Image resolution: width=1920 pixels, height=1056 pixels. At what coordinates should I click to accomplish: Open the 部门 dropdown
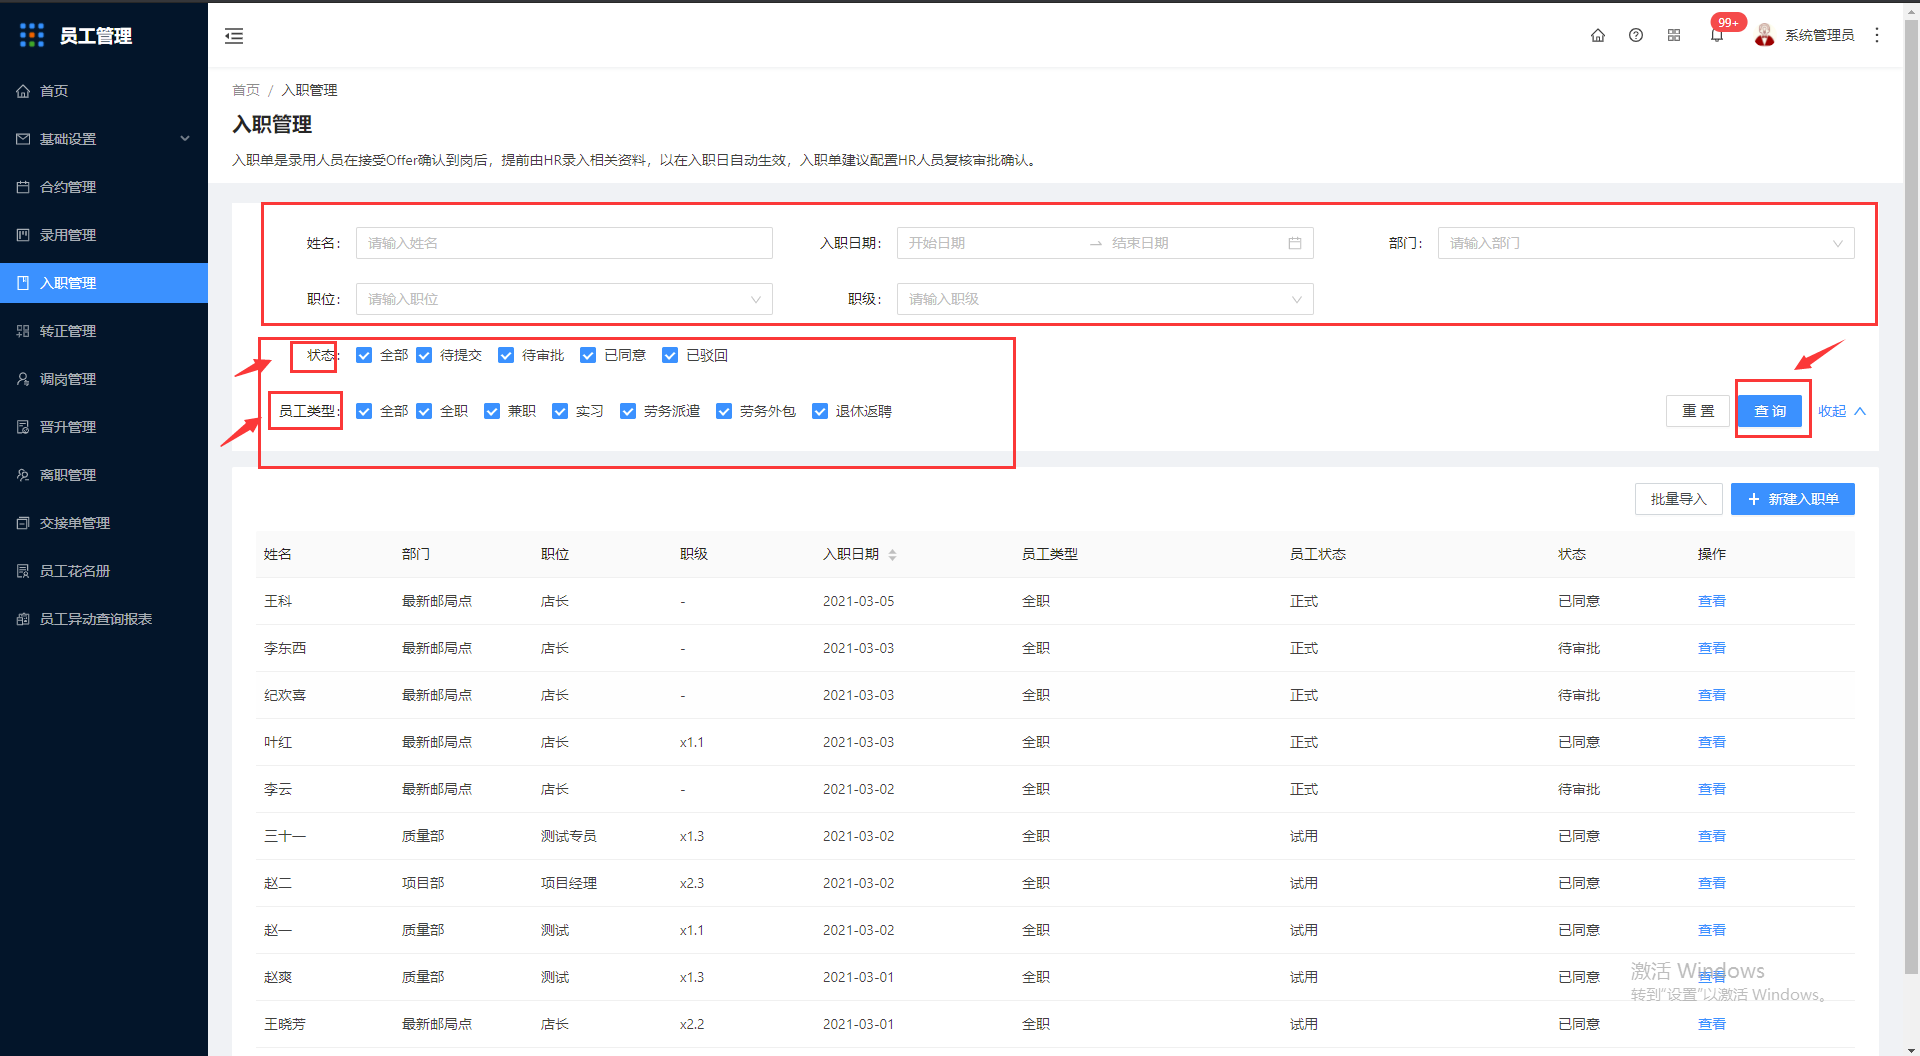[x=1646, y=243]
